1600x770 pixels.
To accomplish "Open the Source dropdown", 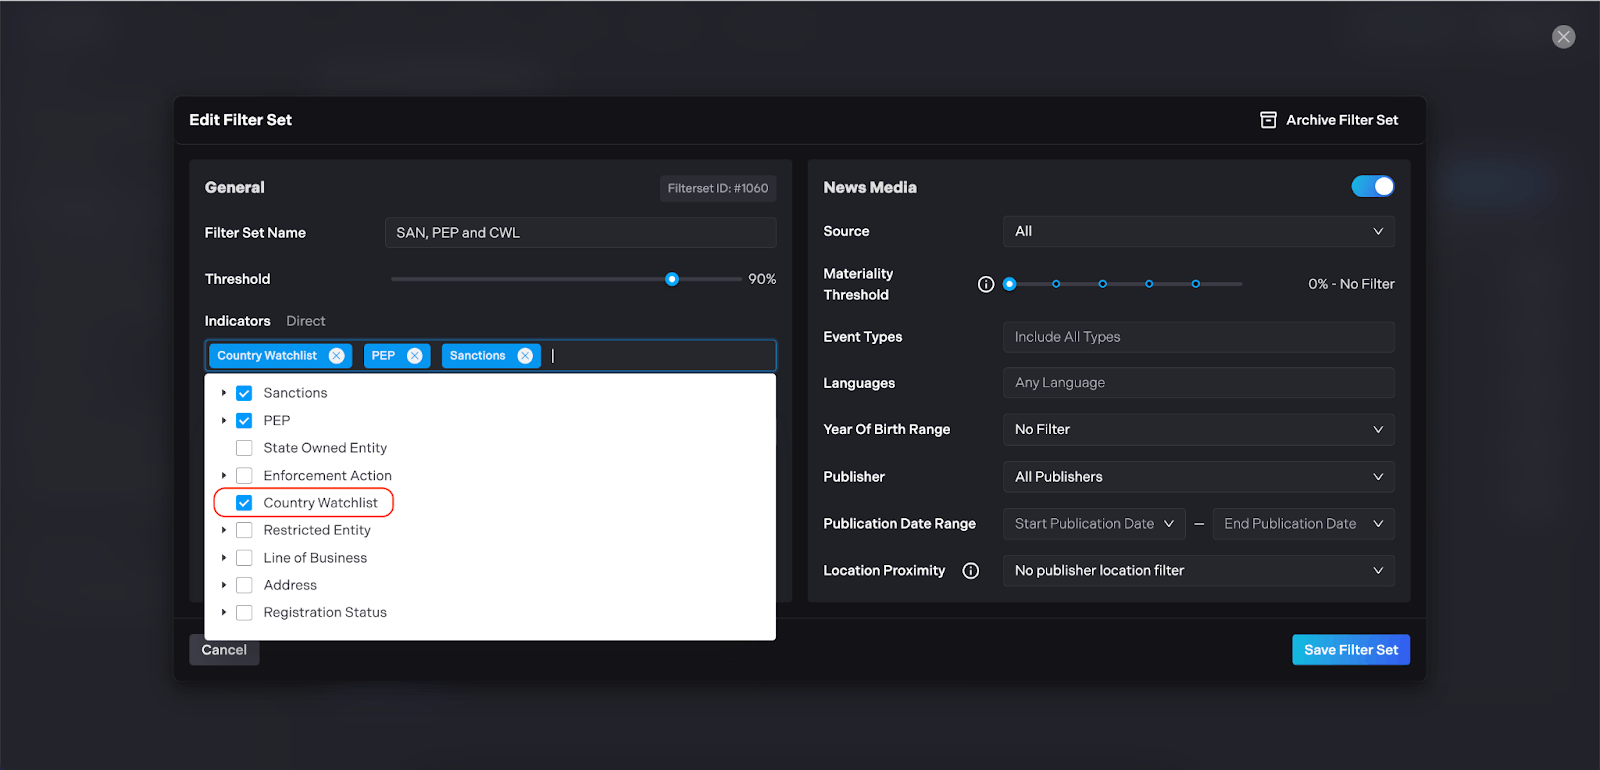I will [1198, 232].
